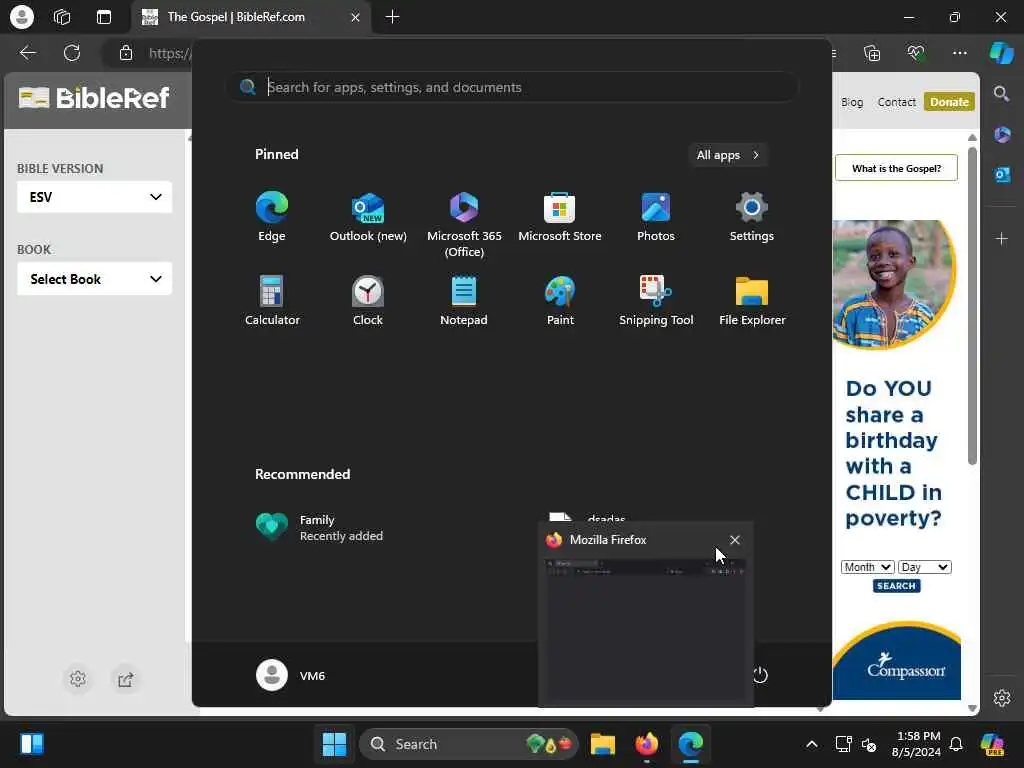1024x768 pixels.
Task: Click Windows Start button on taskbar
Action: point(334,744)
